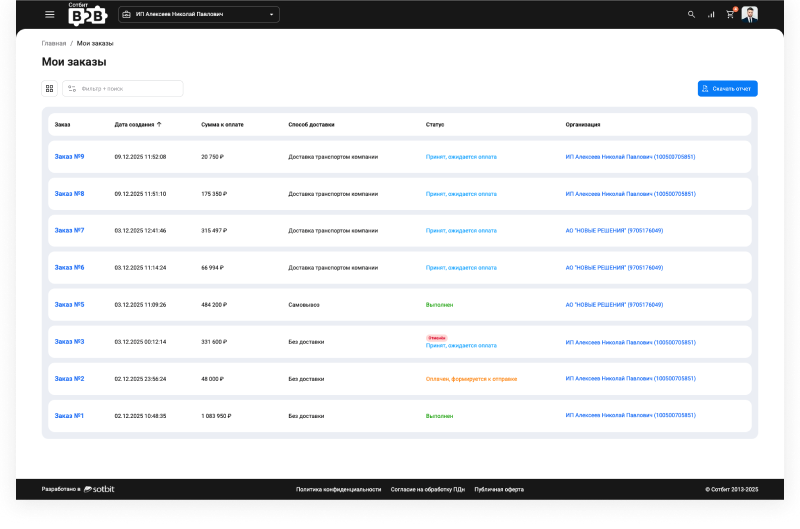Open order Заказ №5
The height and width of the screenshot is (529, 800).
(x=69, y=304)
